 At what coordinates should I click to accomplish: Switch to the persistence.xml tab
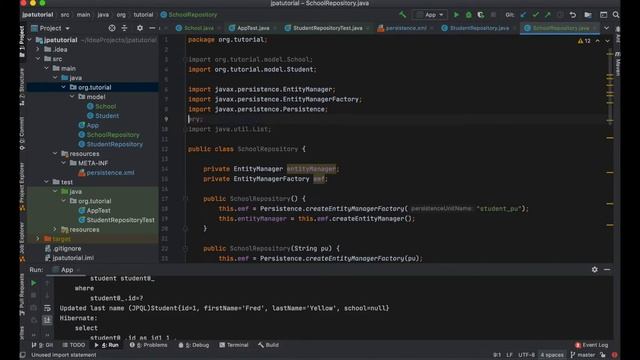click(x=402, y=28)
